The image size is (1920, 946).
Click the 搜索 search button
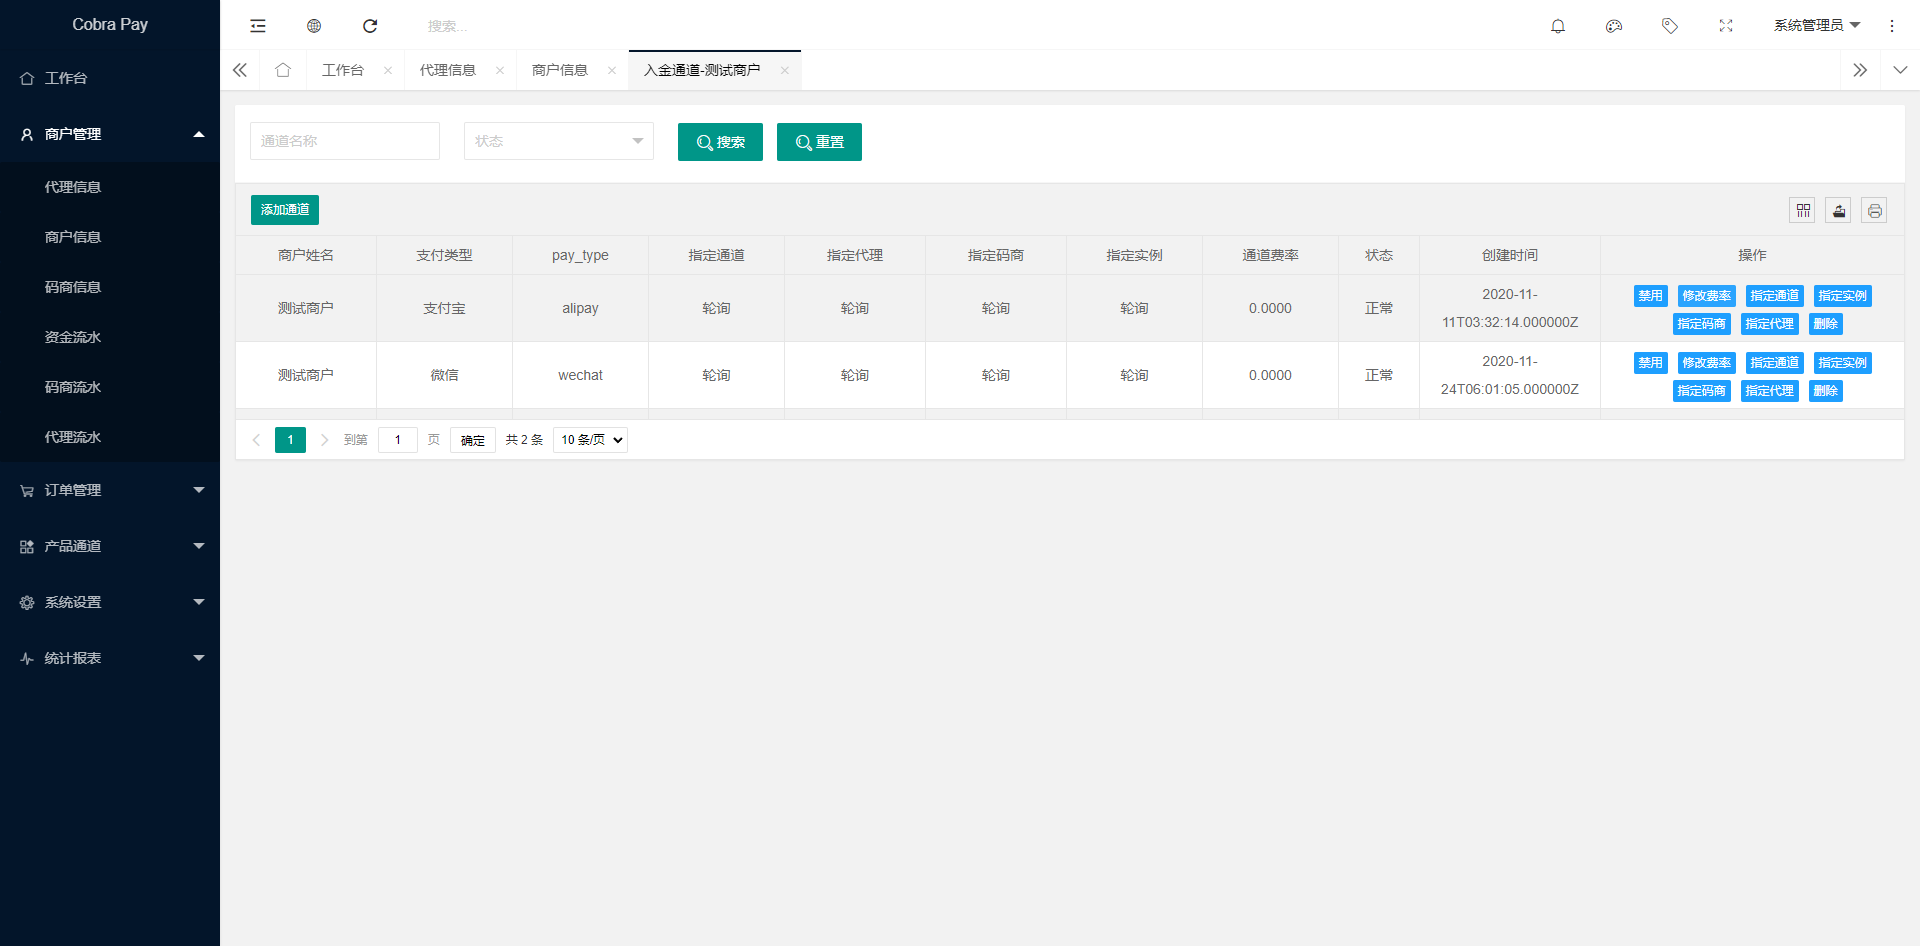720,142
